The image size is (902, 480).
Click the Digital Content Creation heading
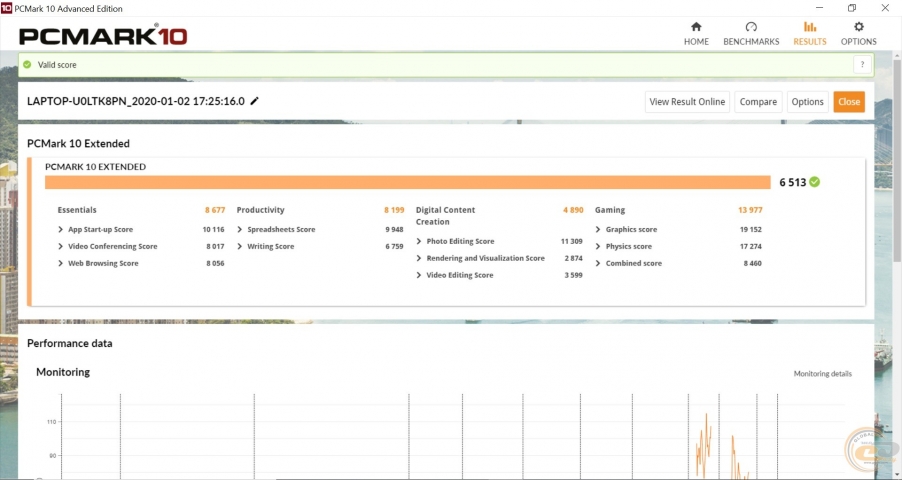(445, 216)
